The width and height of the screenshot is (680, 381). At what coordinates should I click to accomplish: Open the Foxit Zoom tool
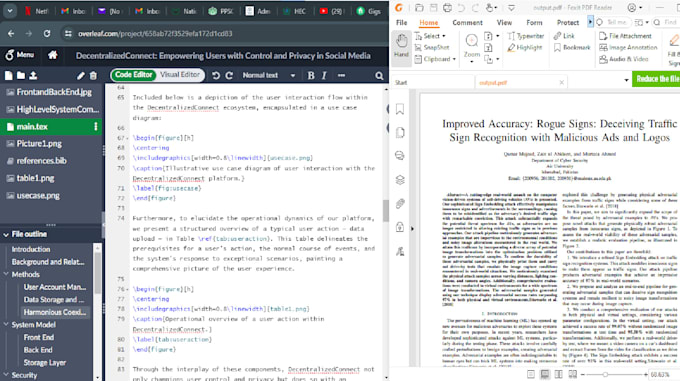471,47
